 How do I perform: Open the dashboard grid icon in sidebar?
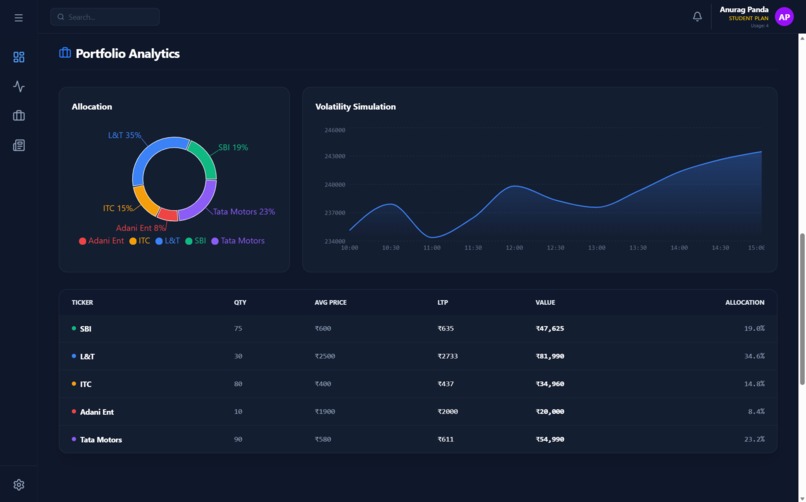19,57
